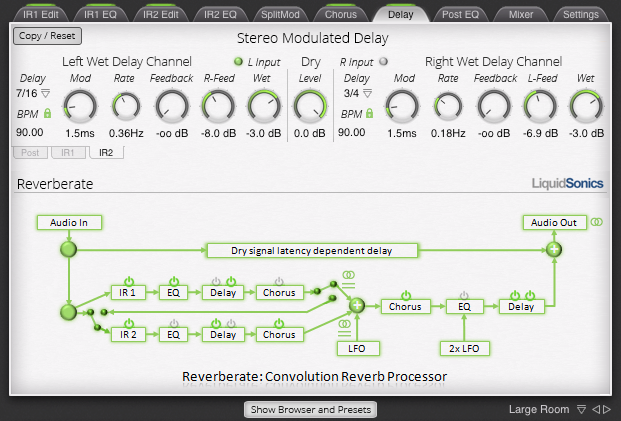This screenshot has width=621, height=421.
Task: Click first power icon above IR 2 Delay
Action: click(x=216, y=323)
